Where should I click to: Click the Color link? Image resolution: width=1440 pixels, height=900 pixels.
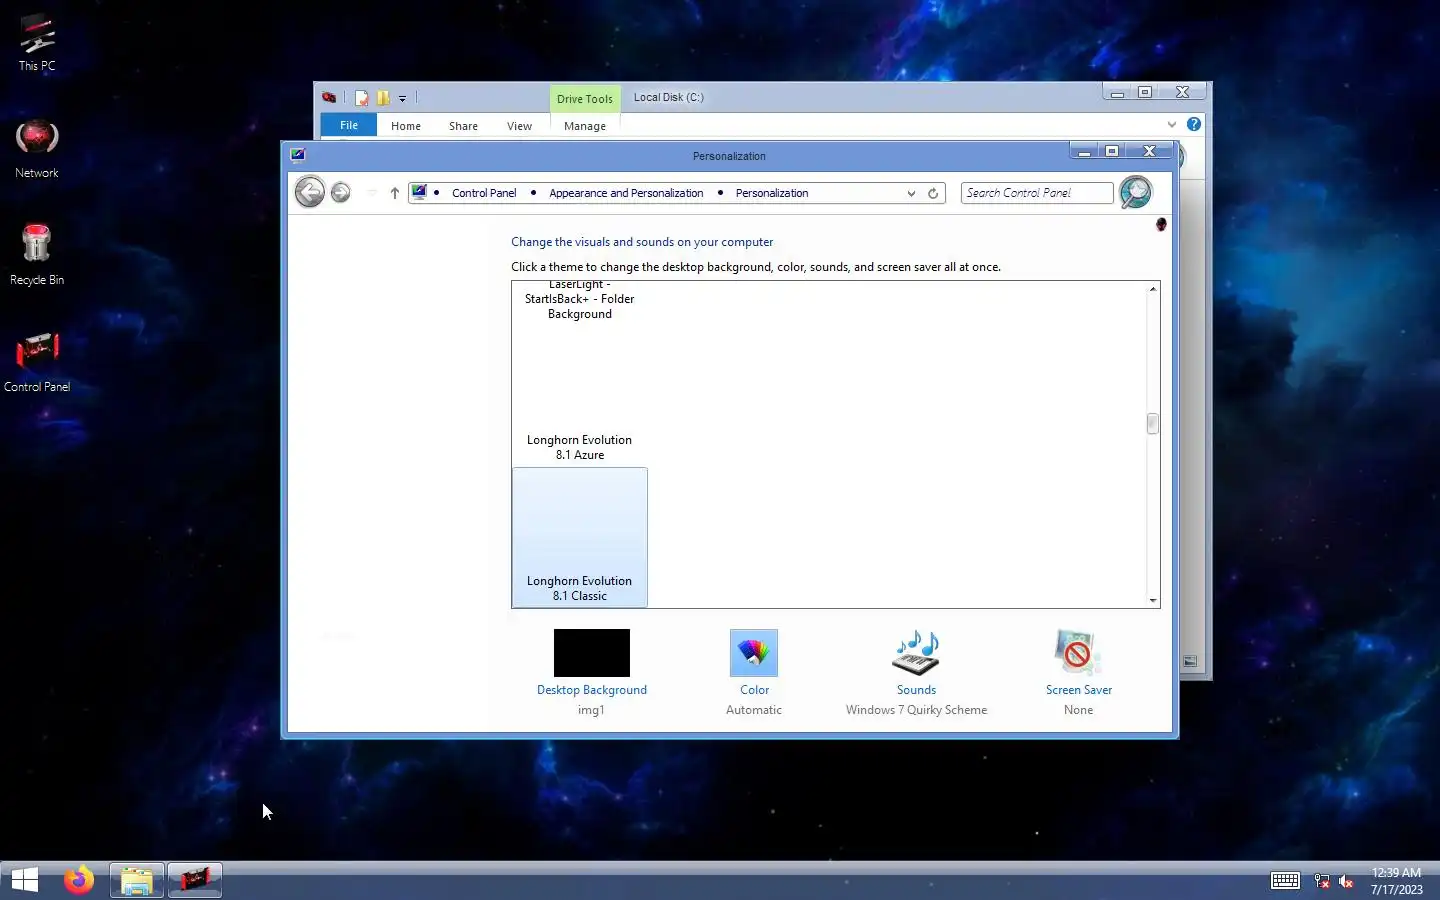pos(754,690)
